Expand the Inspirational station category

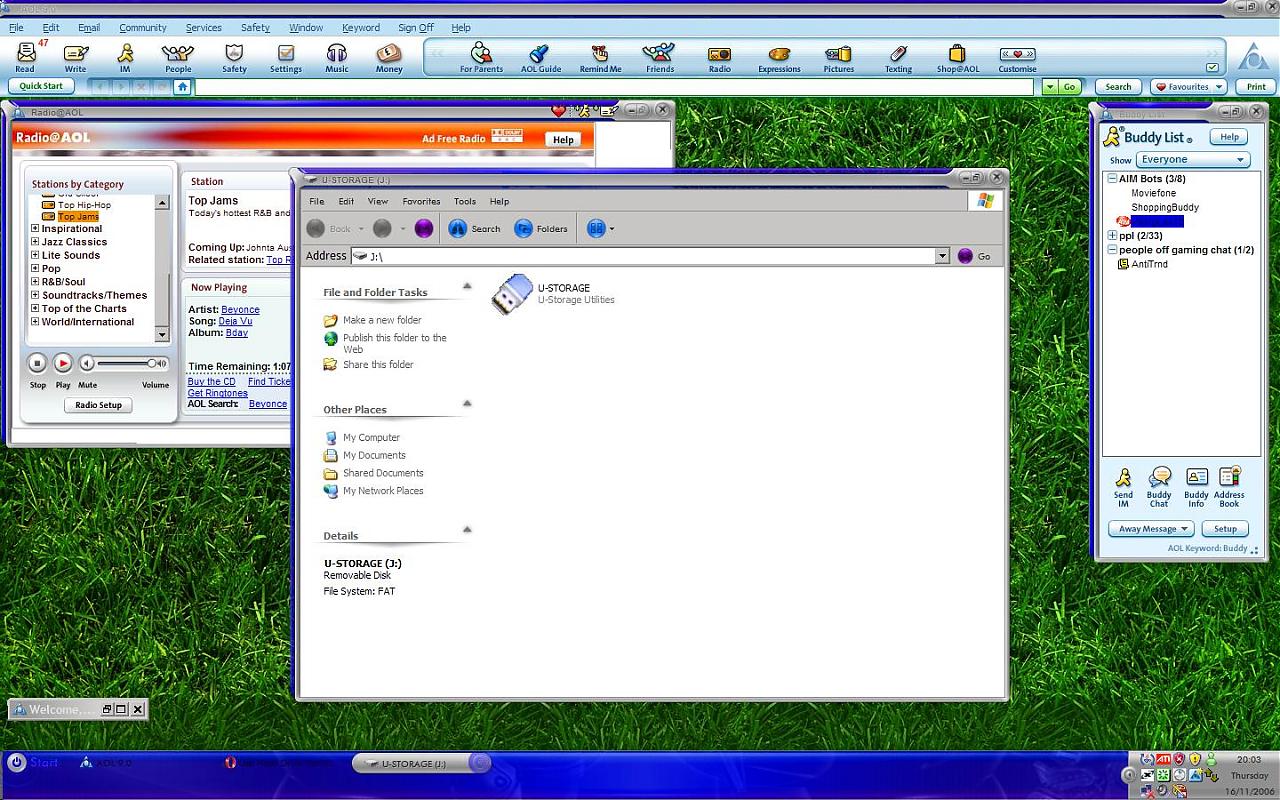click(35, 229)
